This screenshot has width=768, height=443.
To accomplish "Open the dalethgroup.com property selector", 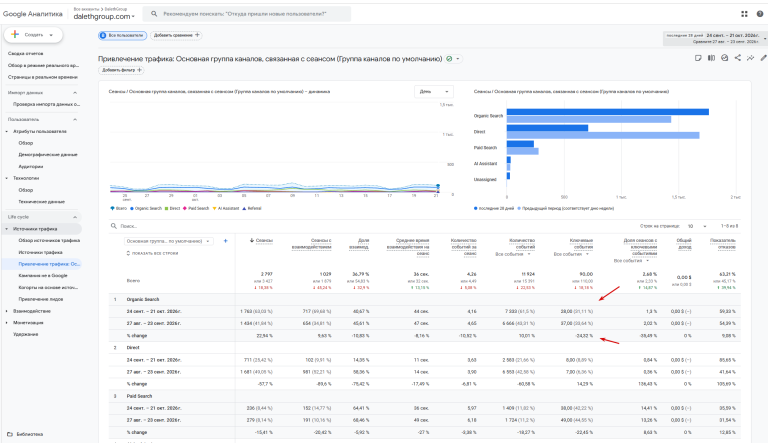I will [x=104, y=16].
